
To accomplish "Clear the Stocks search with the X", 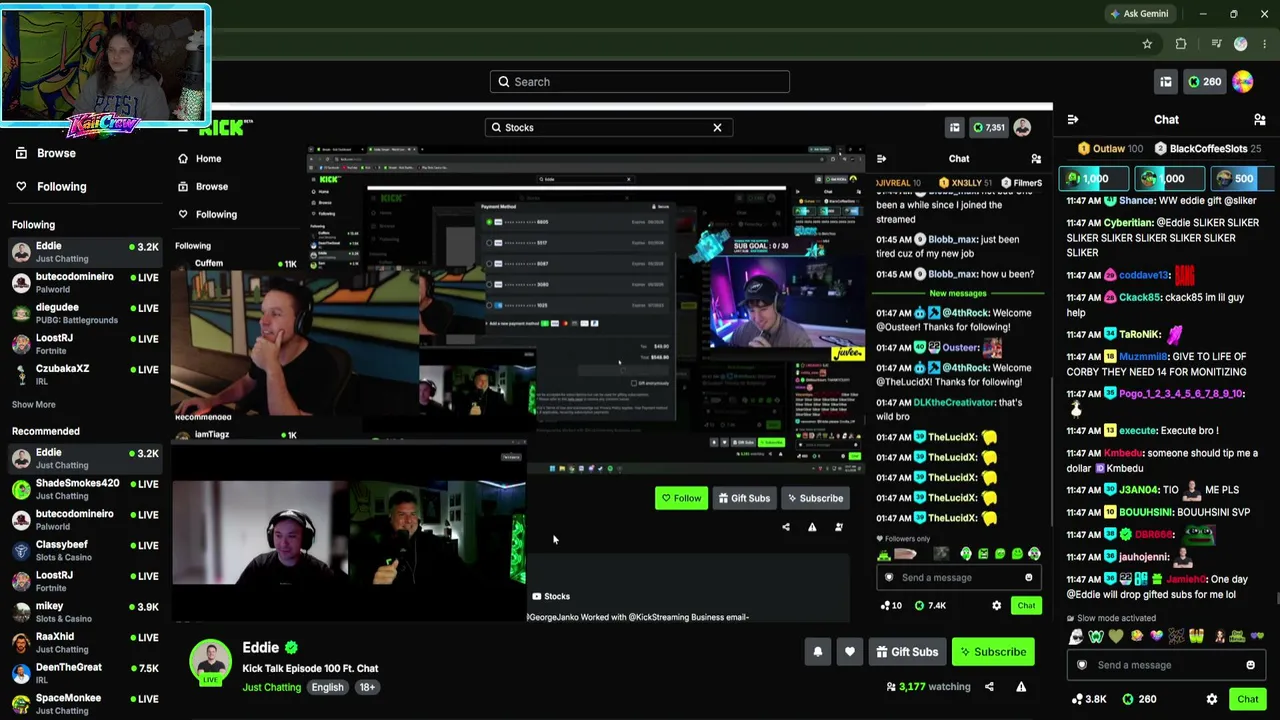I will click(x=717, y=128).
